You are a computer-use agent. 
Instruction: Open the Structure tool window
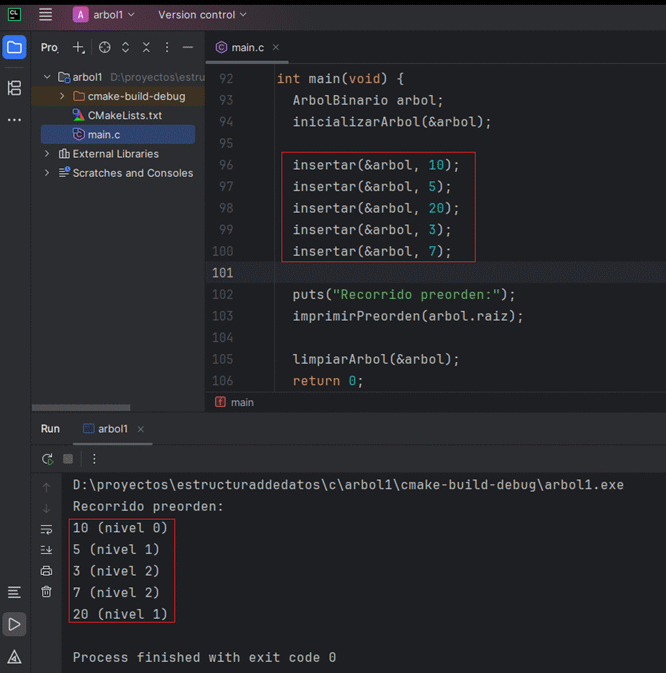point(14,88)
